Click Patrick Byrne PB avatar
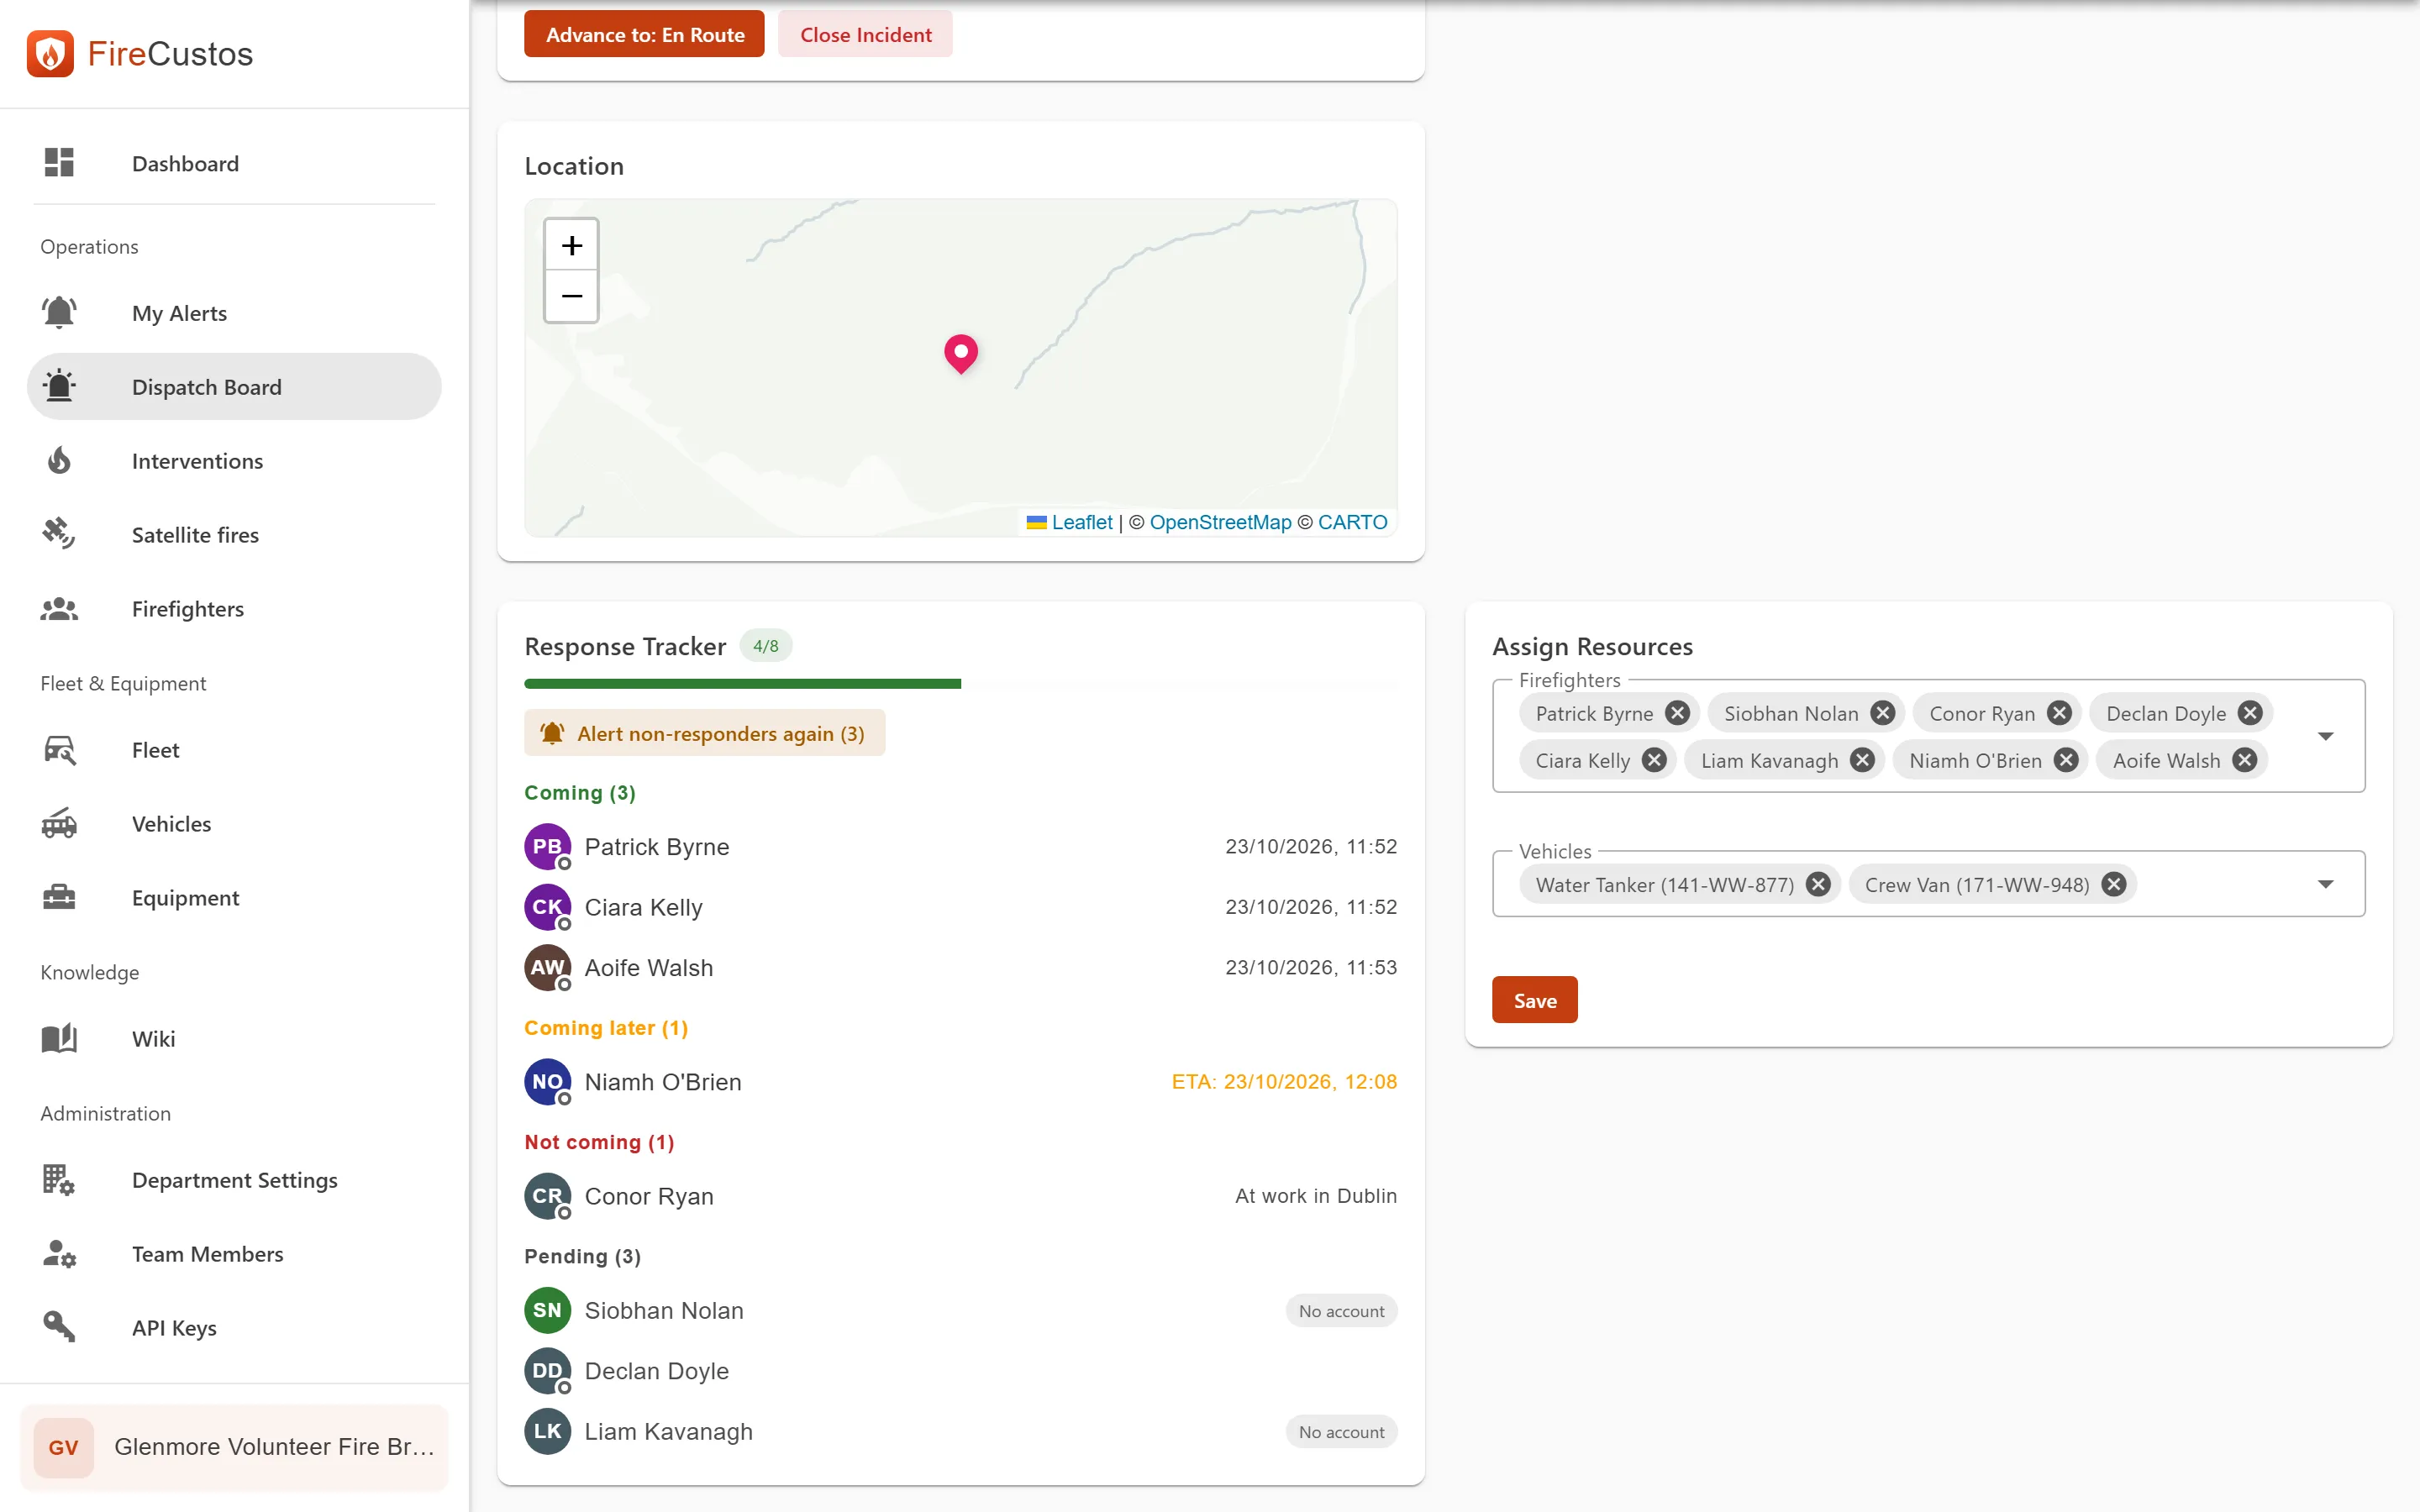 547,846
